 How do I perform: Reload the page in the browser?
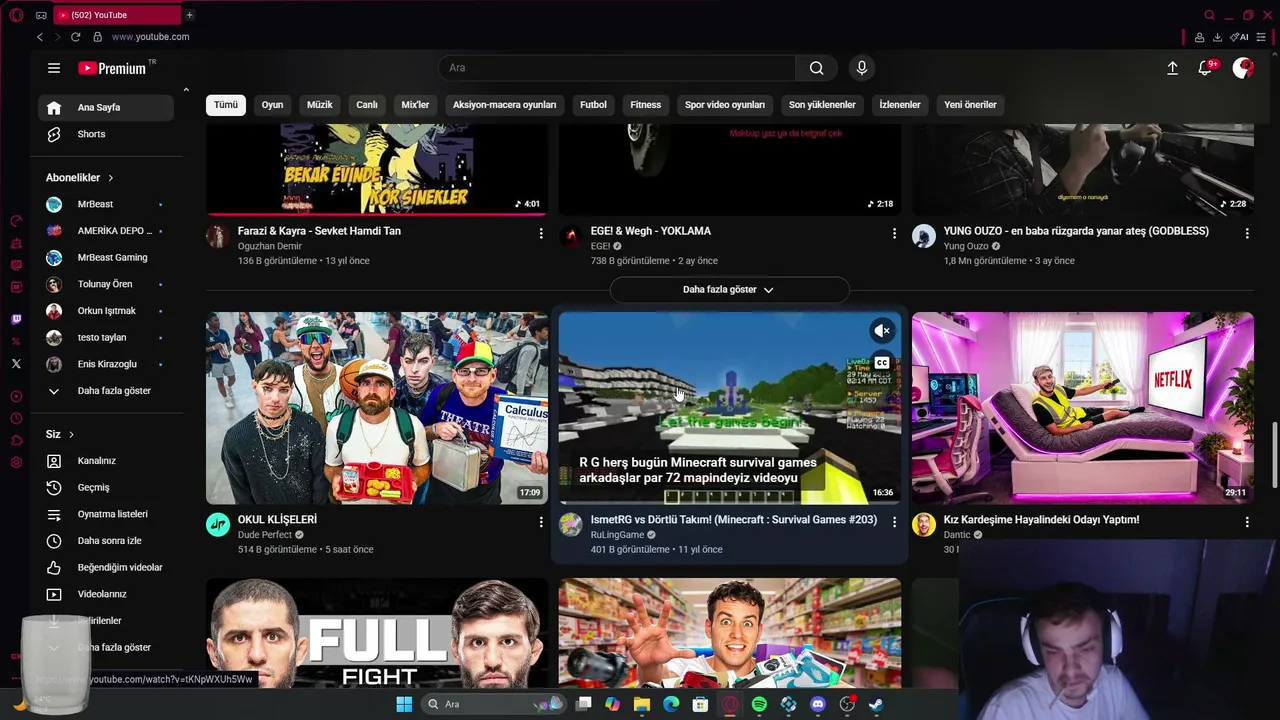coord(75,37)
